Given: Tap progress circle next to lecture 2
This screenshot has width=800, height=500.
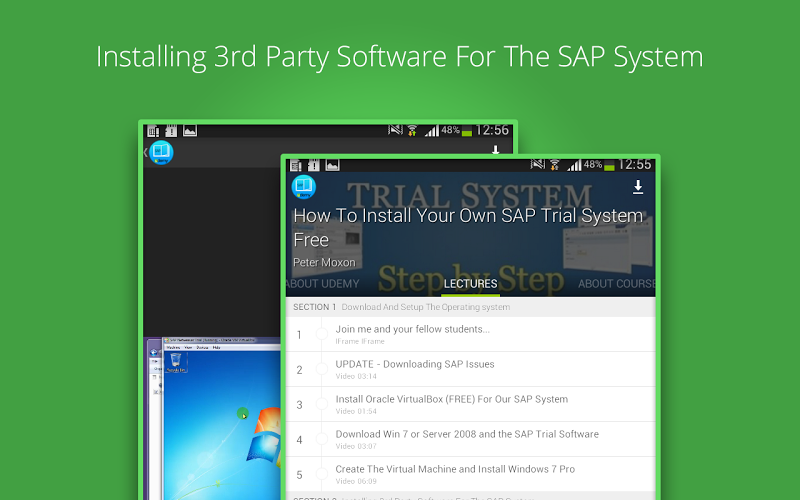Looking at the screenshot, I should pos(322,369).
